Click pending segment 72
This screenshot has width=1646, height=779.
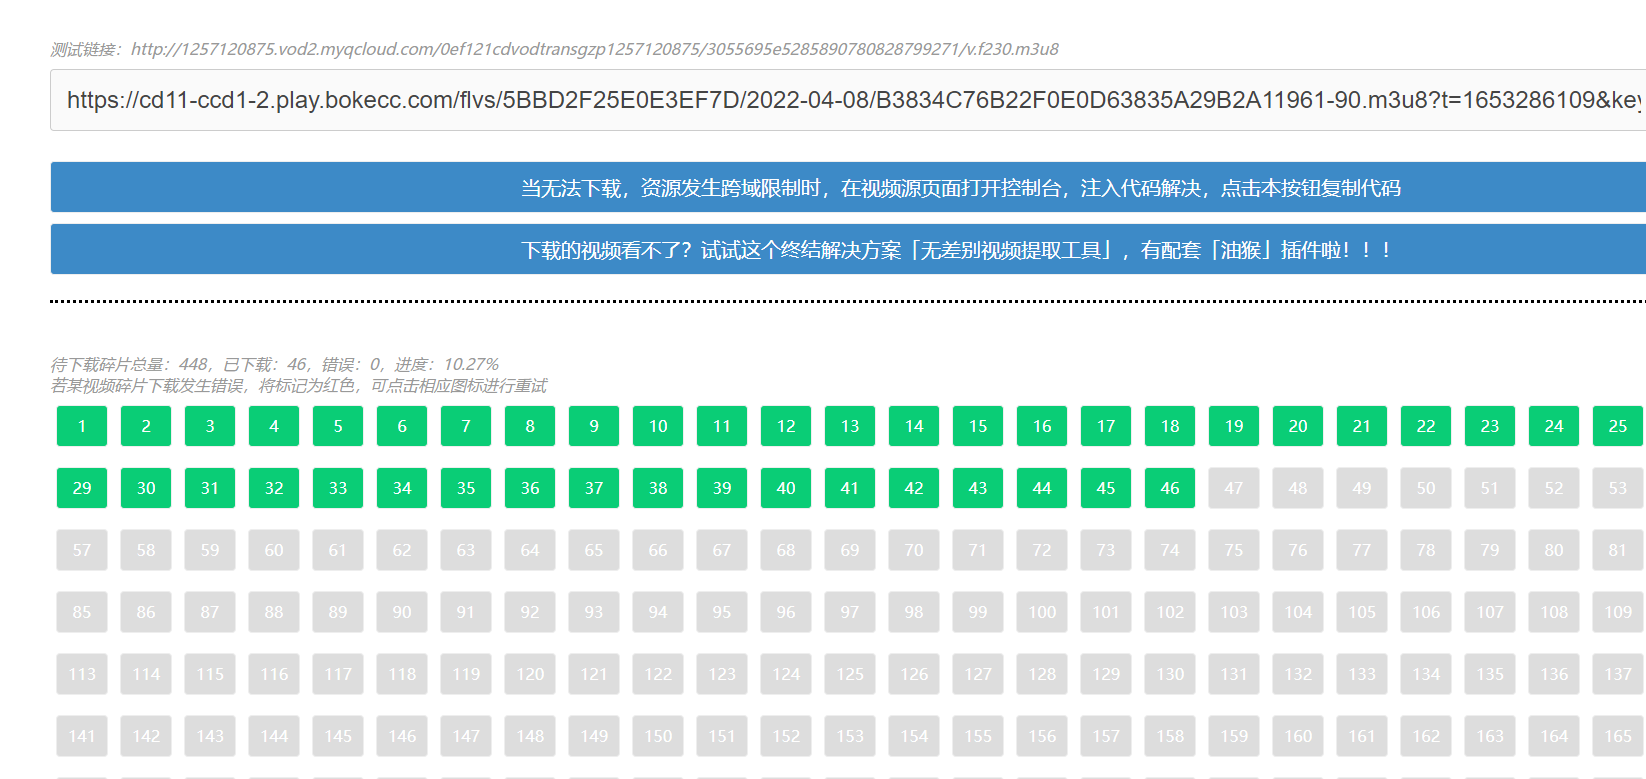pyautogui.click(x=1042, y=550)
